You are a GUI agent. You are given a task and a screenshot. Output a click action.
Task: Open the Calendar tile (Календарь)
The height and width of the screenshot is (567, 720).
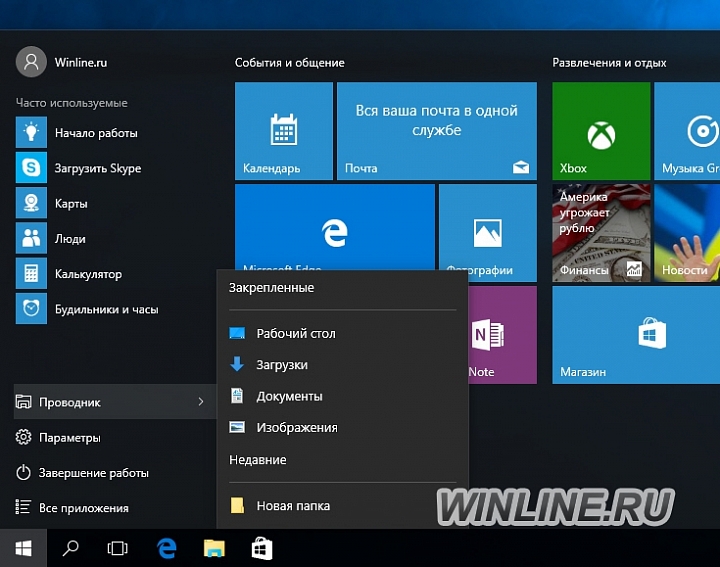coord(284,131)
